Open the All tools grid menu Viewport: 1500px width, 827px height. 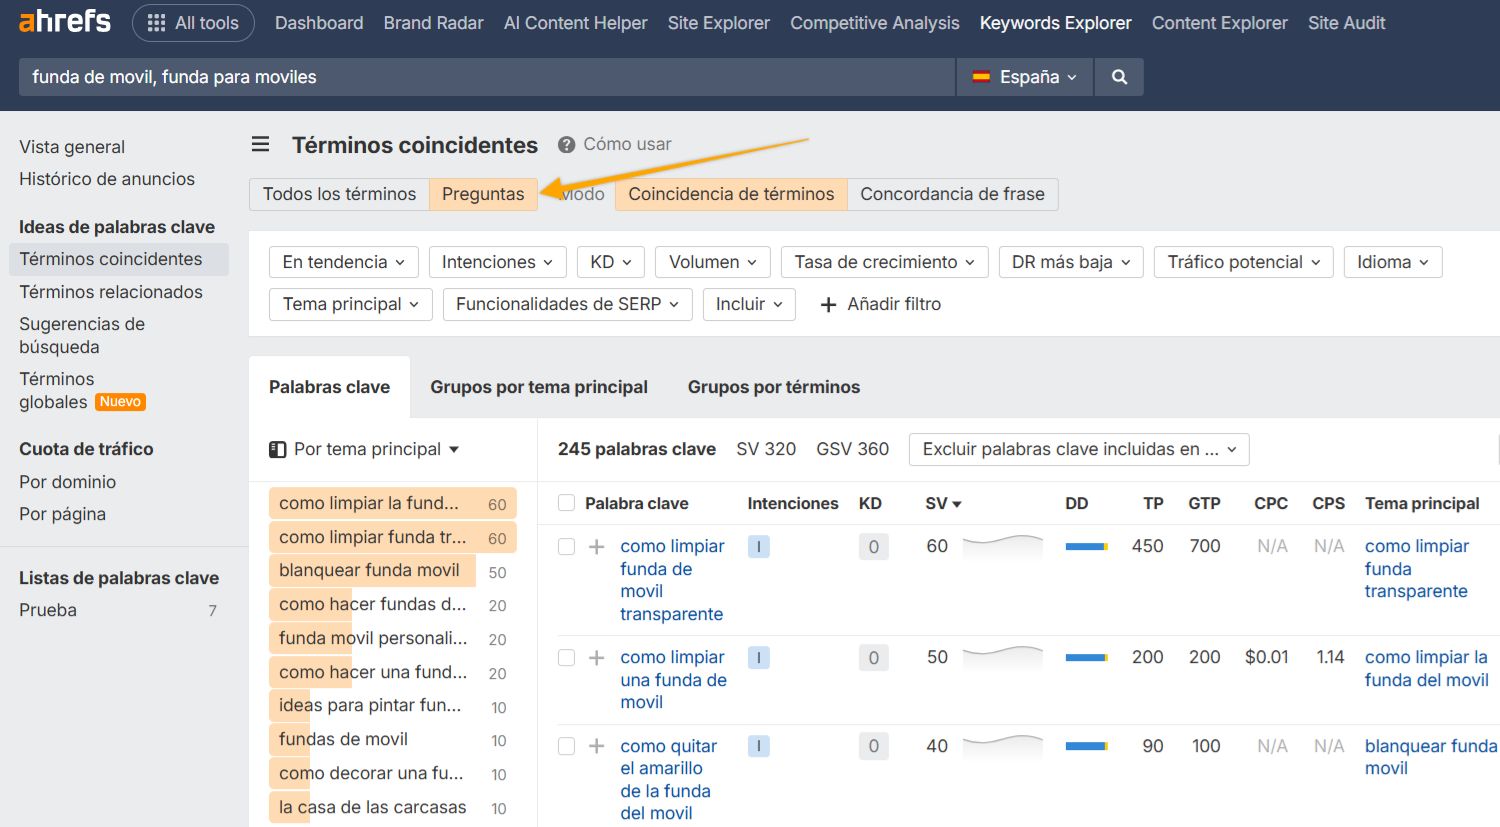click(x=193, y=22)
